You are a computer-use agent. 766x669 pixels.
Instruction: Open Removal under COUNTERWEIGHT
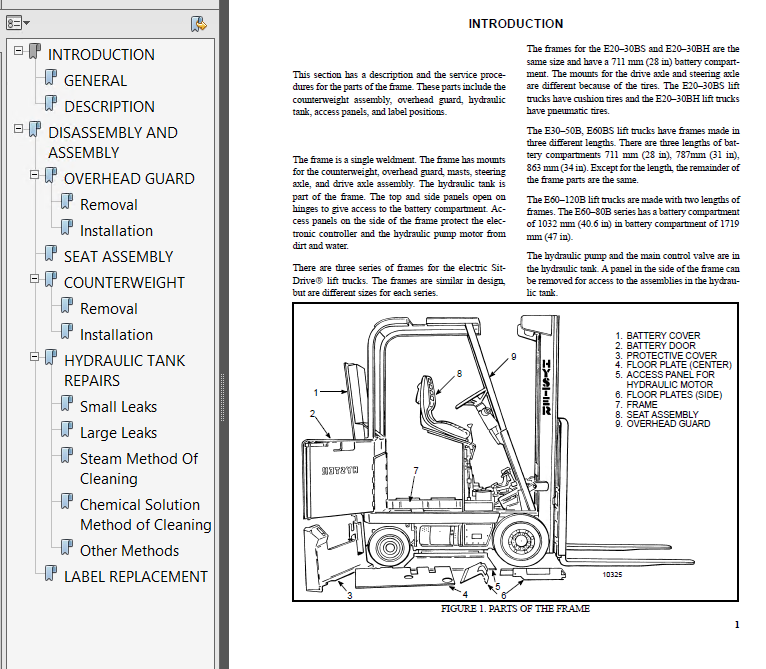(x=108, y=309)
